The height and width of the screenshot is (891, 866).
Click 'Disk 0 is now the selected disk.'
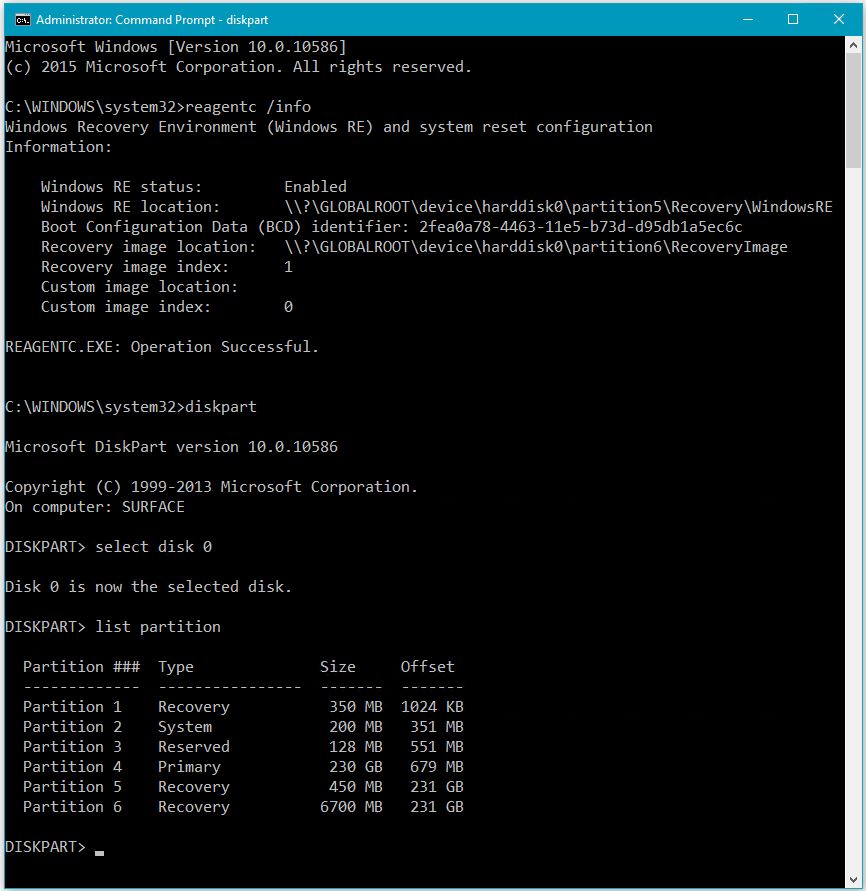[148, 586]
